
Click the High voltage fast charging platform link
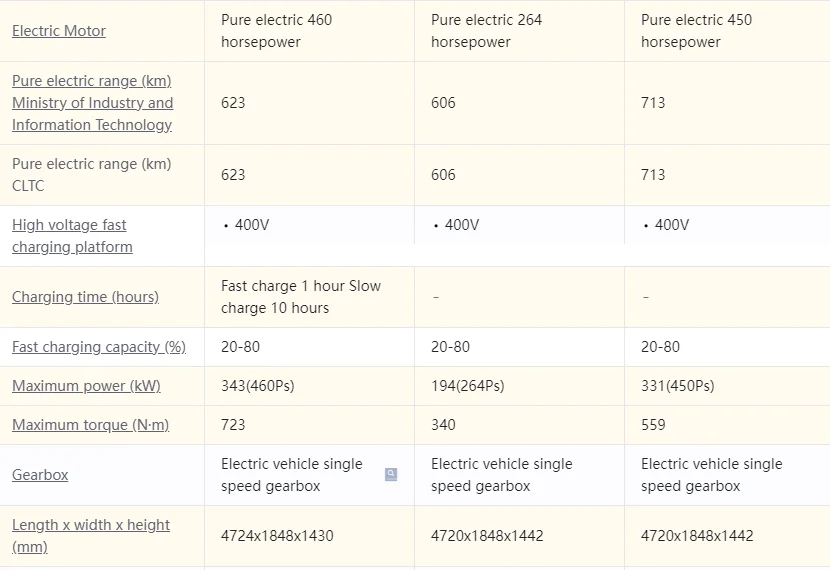(71, 236)
